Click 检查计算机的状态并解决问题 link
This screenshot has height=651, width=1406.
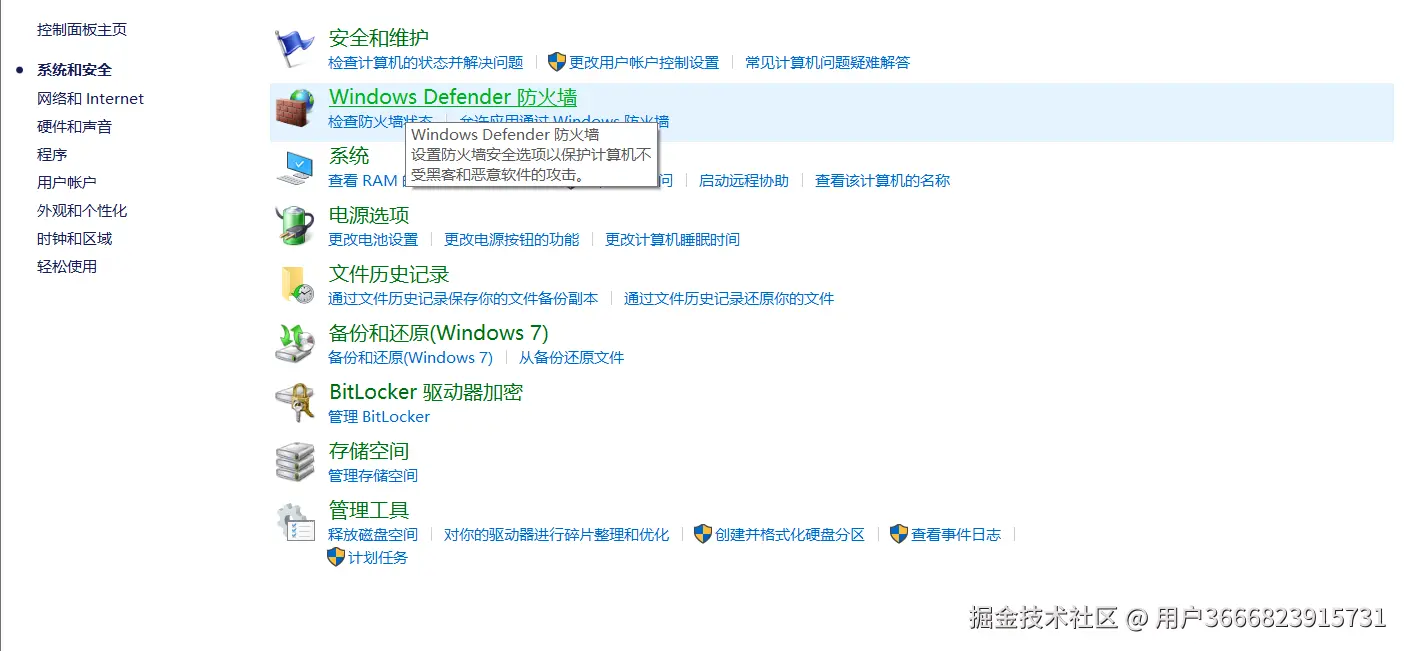tap(426, 62)
